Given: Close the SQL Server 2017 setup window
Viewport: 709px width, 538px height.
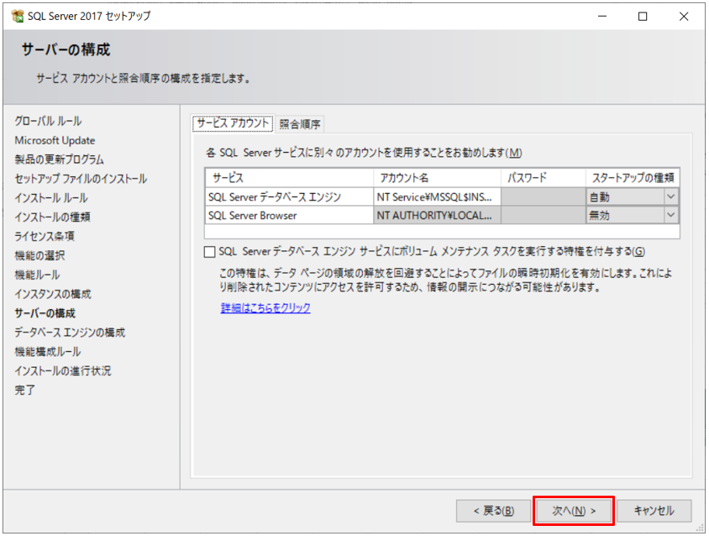Looking at the screenshot, I should pos(684,17).
